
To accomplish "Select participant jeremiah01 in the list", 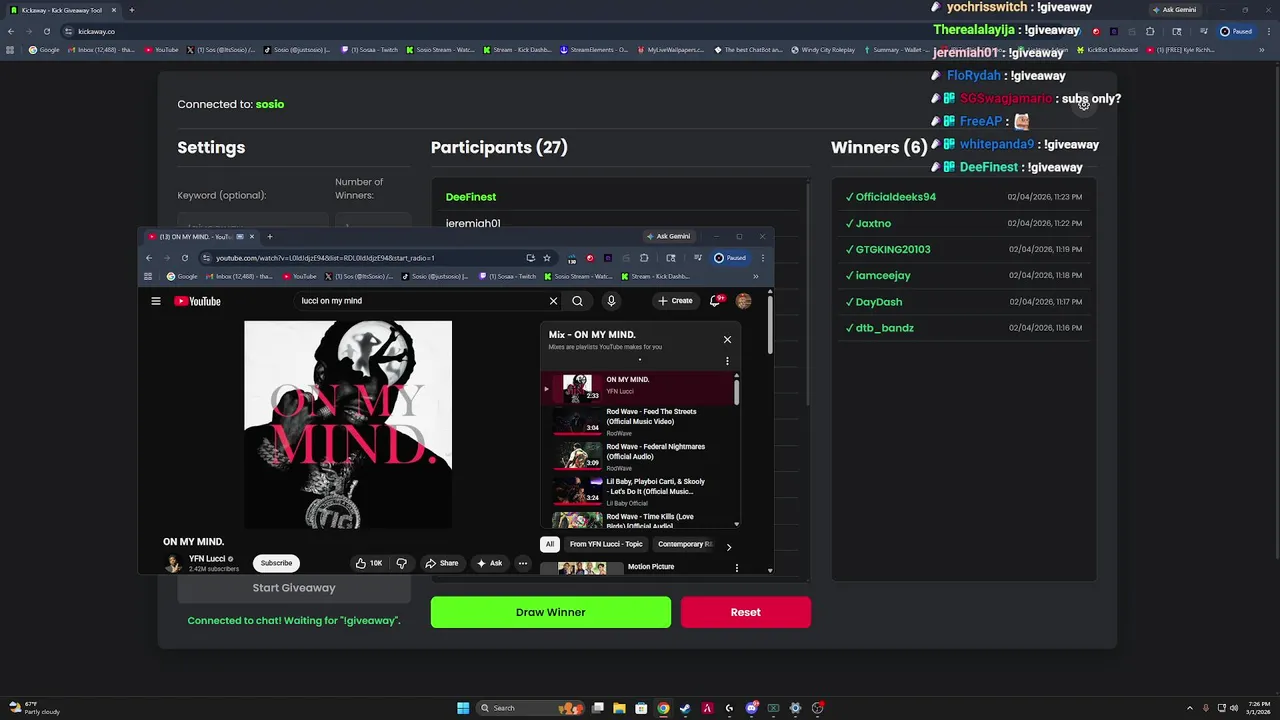I will coord(473,224).
